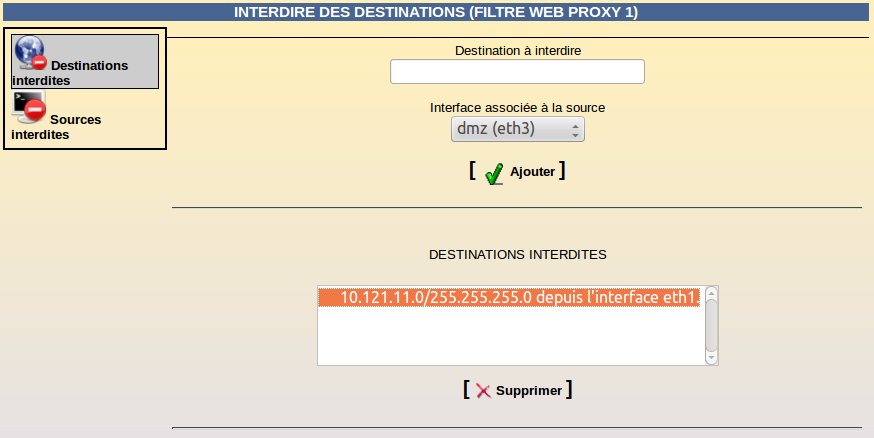Click the globe icon for Destinations interdites
Screen dimensions: 874x438
[x=30, y=53]
